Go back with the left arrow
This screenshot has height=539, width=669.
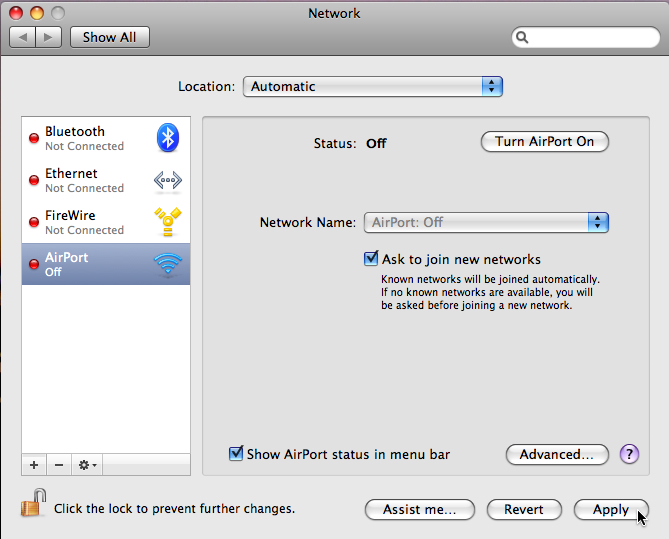[23, 37]
